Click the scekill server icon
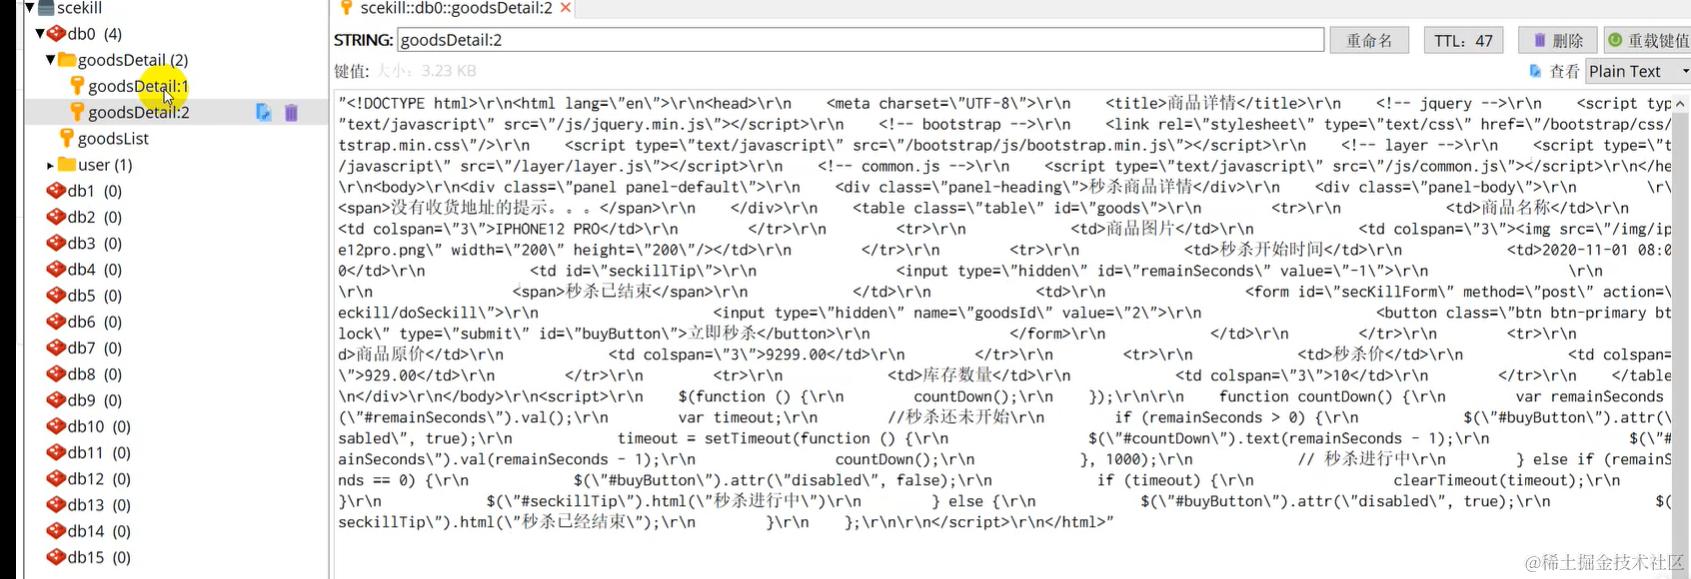This screenshot has height=579, width=1691. click(x=46, y=8)
